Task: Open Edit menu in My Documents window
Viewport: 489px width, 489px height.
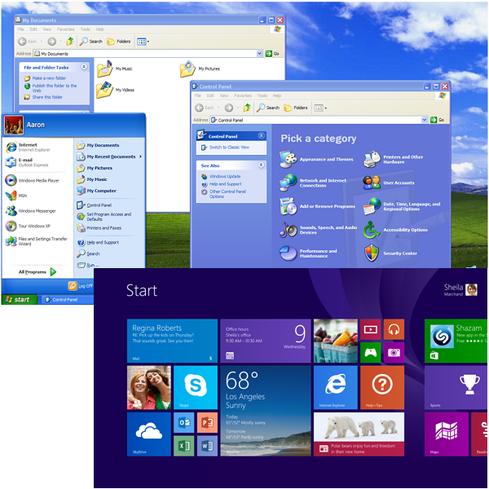Action: 33,29
